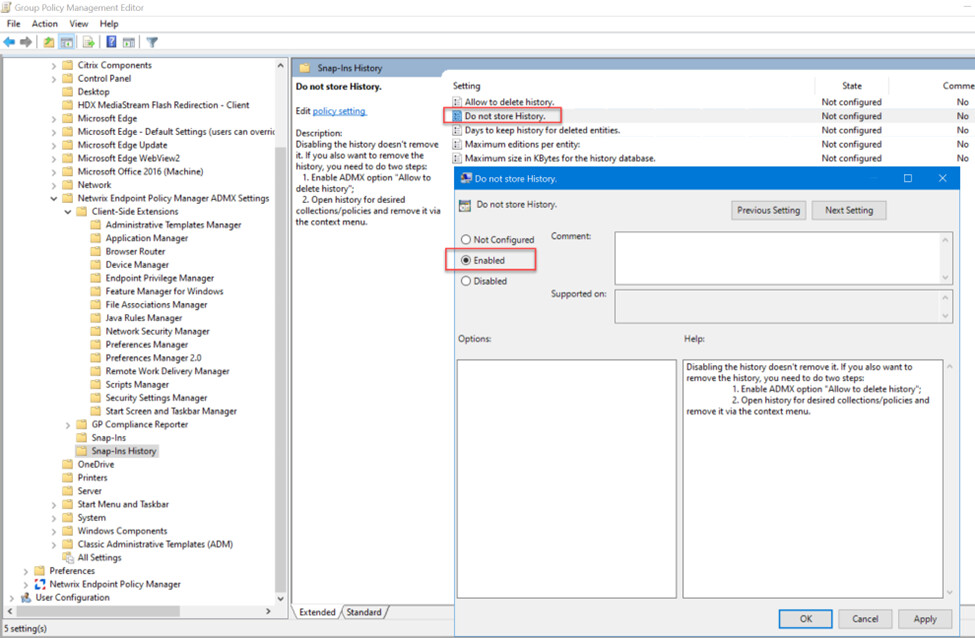Viewport: 975px width, 638px height.
Task: Expand the User Configuration node
Action: pos(13,598)
